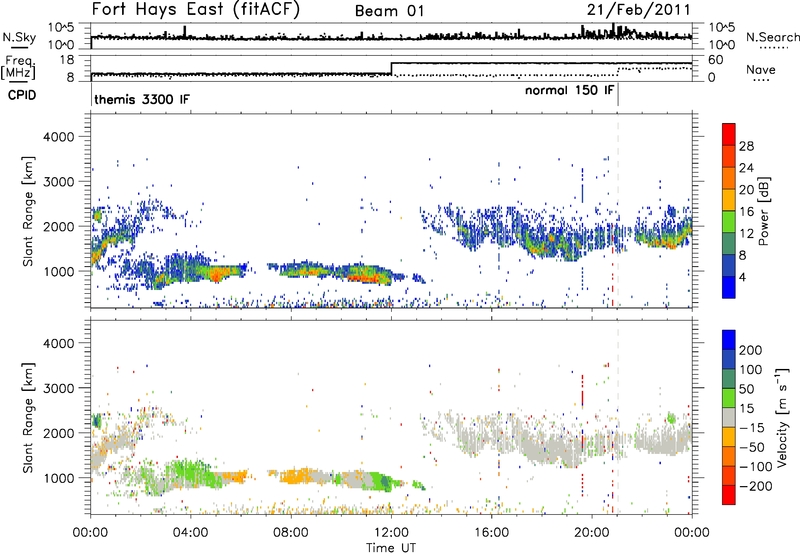This screenshot has height=554, width=800.
Task: Click the power panel 'Slant Range [km]' label
Action: pos(28,211)
